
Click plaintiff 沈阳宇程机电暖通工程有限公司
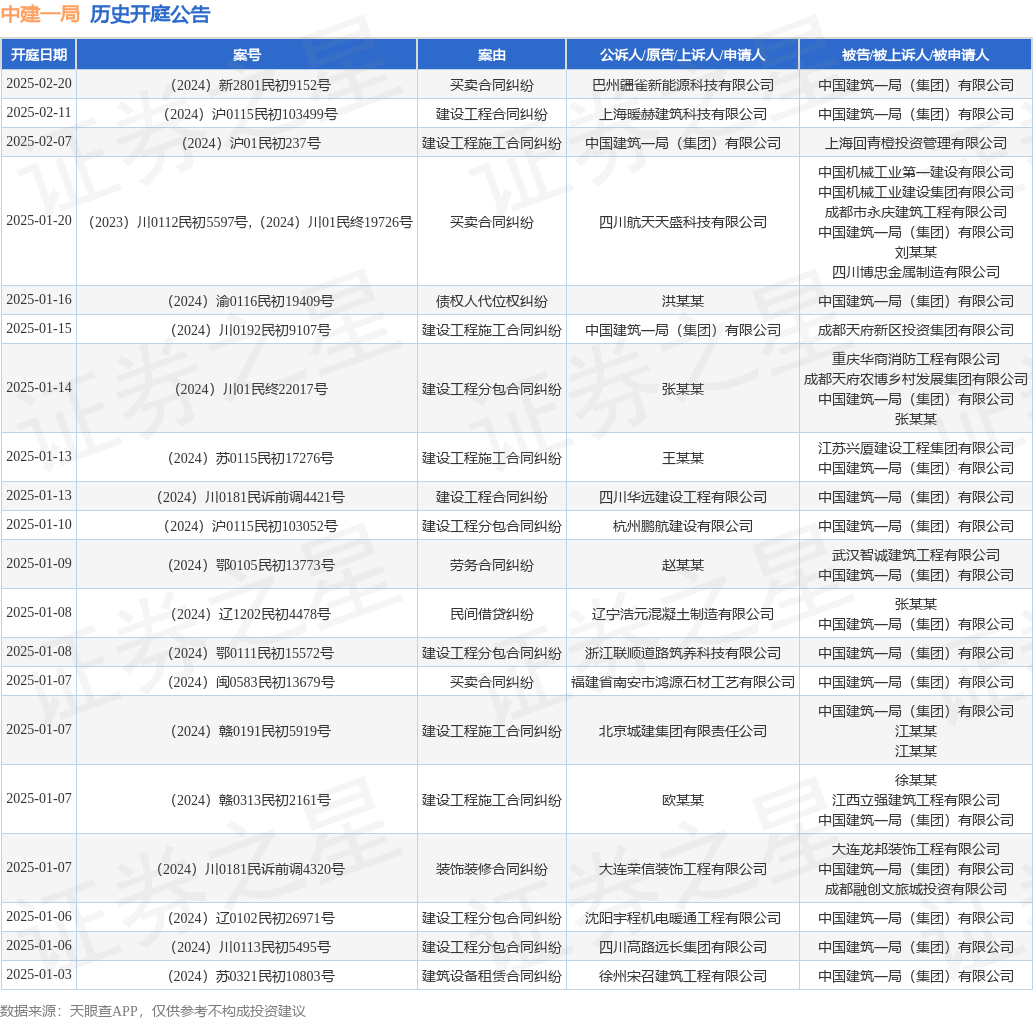(683, 917)
